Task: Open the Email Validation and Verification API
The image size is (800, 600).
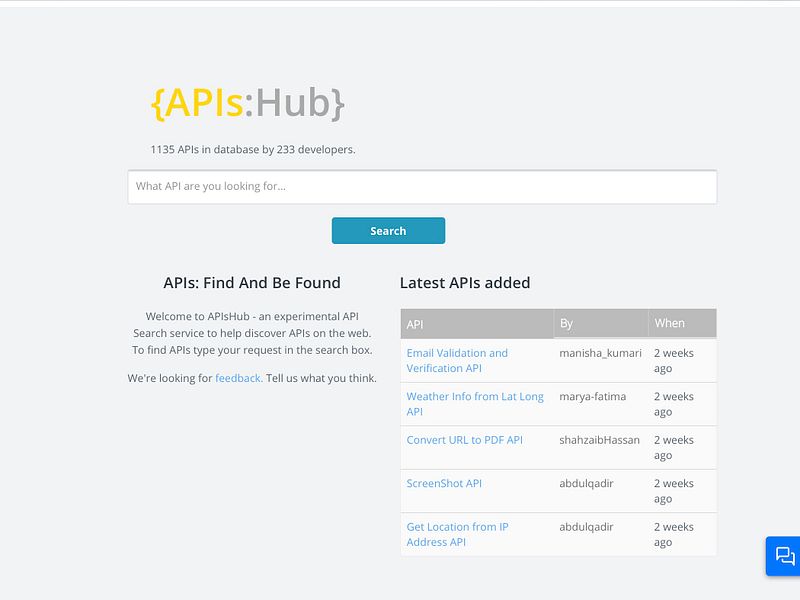Action: coord(456,360)
